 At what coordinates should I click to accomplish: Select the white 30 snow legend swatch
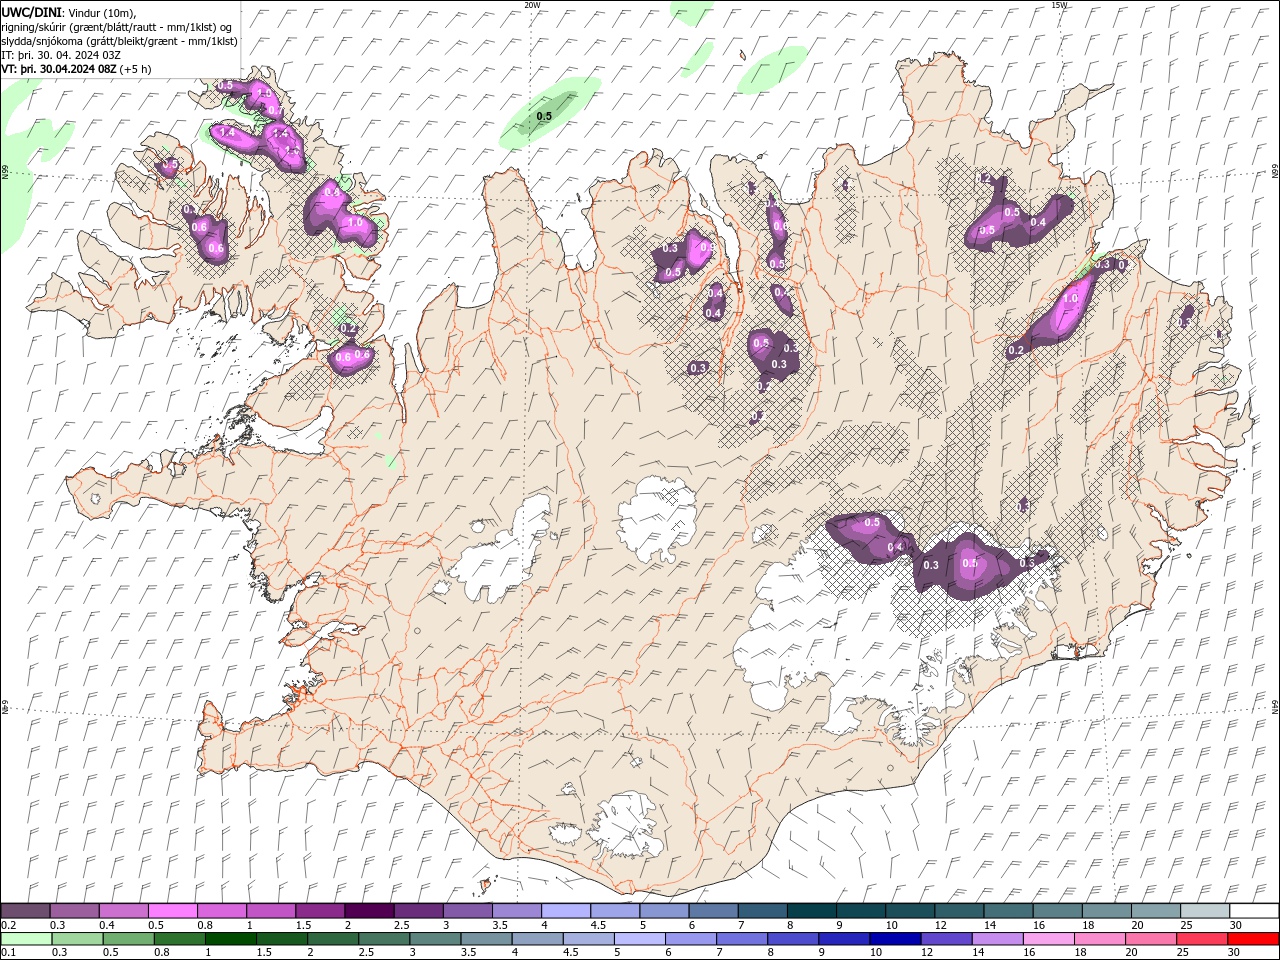click(x=1253, y=911)
